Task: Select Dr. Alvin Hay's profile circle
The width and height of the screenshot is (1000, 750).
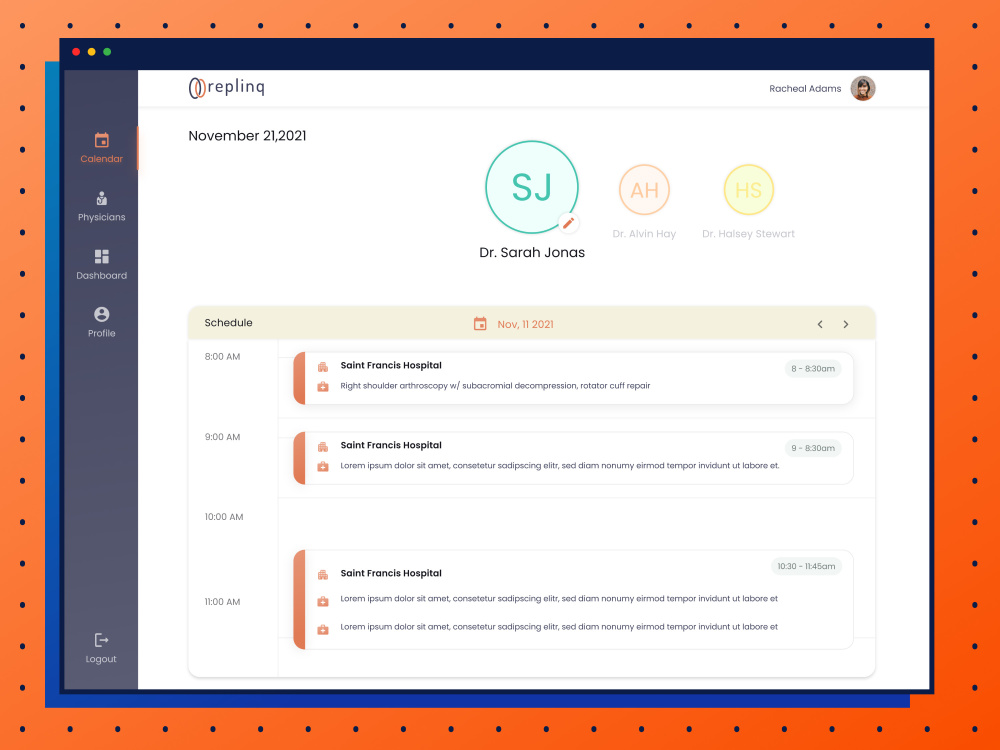Action: (644, 190)
